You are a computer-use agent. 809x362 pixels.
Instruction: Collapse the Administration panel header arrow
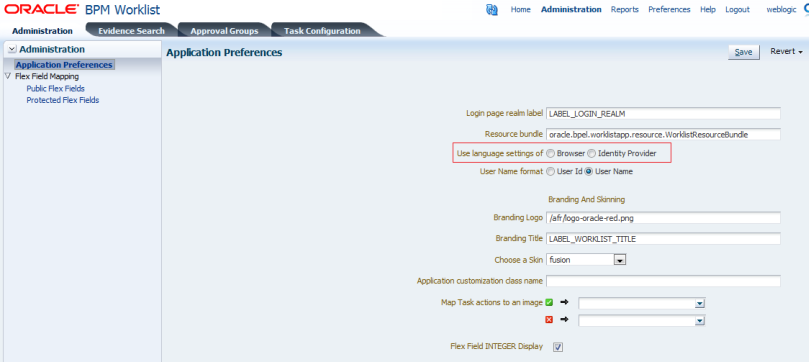tap(12, 50)
